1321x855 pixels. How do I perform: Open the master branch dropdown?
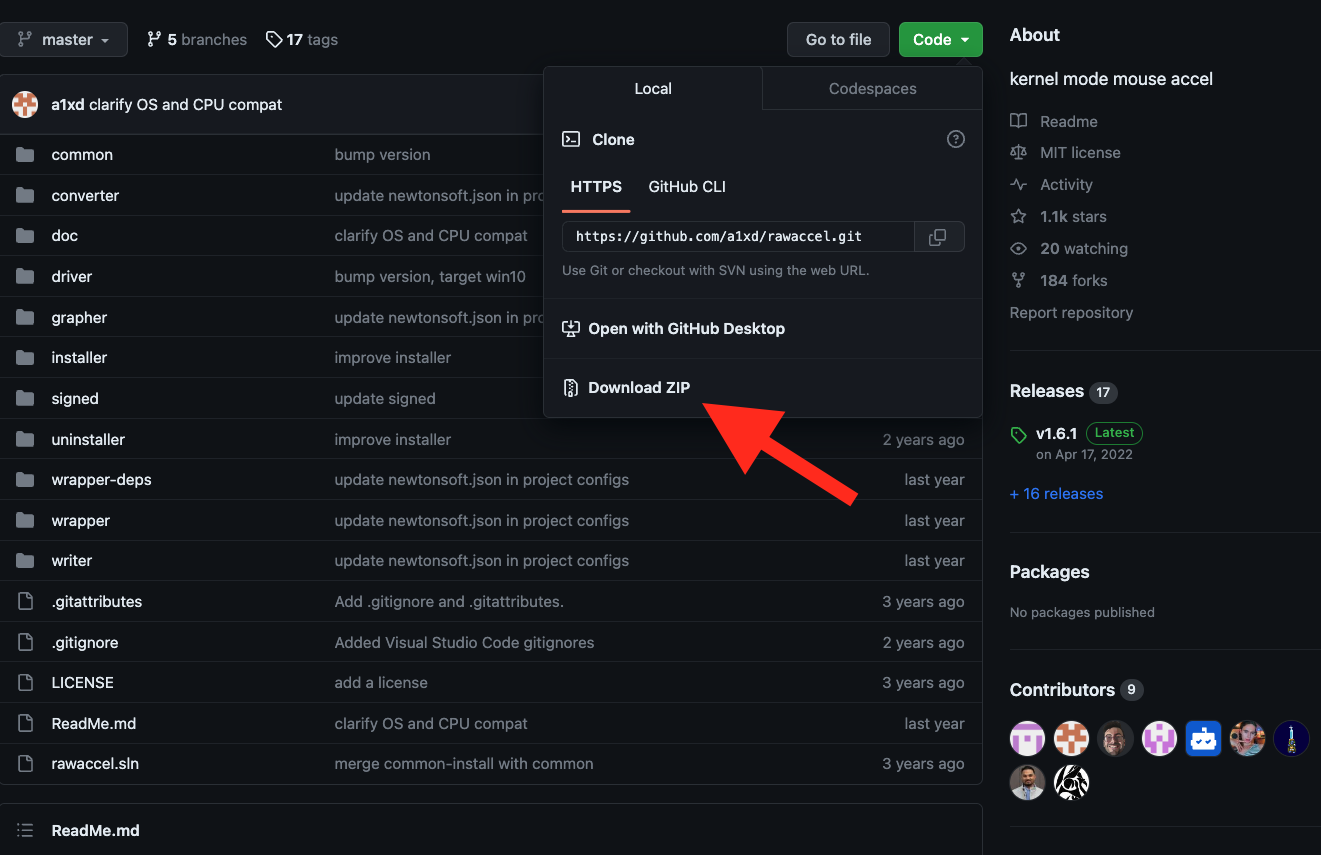click(x=64, y=40)
